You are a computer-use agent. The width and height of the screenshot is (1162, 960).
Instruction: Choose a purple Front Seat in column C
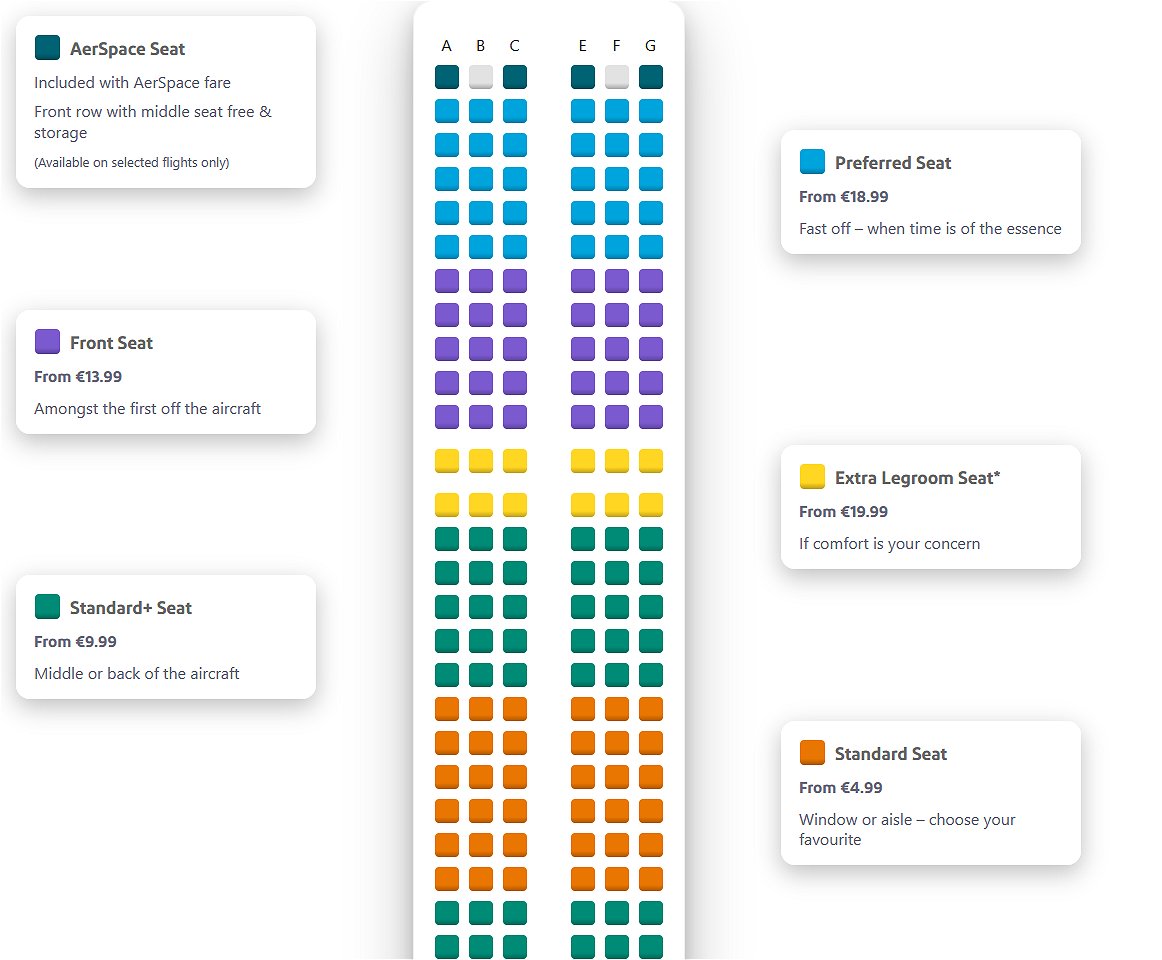pyautogui.click(x=514, y=315)
